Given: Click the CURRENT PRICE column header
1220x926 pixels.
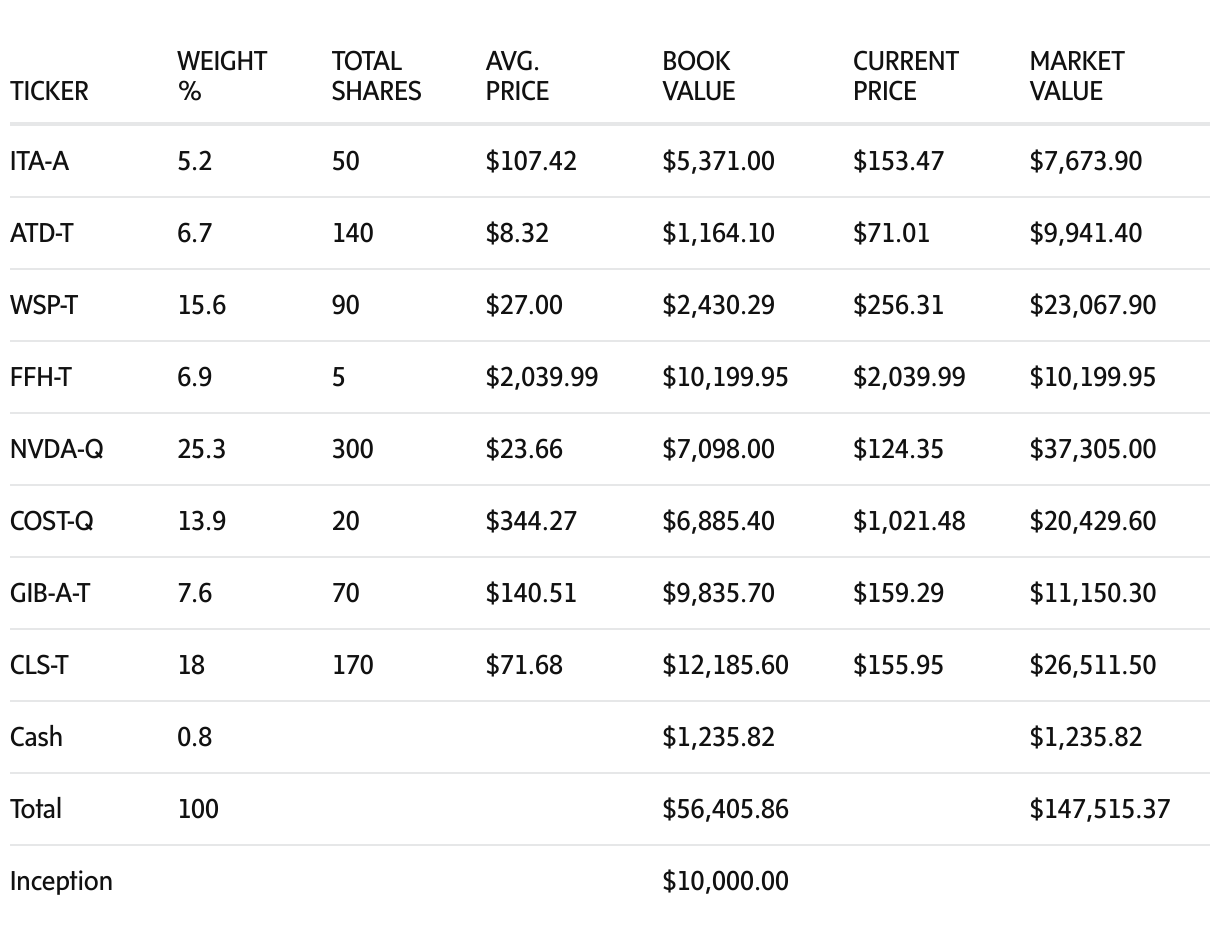Looking at the screenshot, I should click(x=905, y=76).
